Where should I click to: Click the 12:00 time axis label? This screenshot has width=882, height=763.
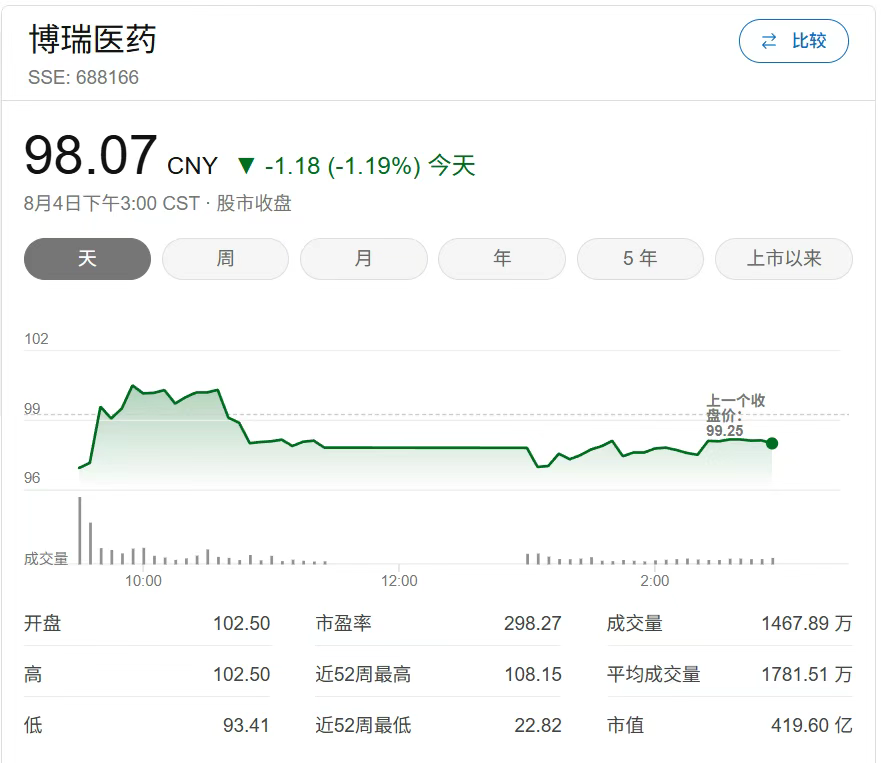[x=399, y=580]
